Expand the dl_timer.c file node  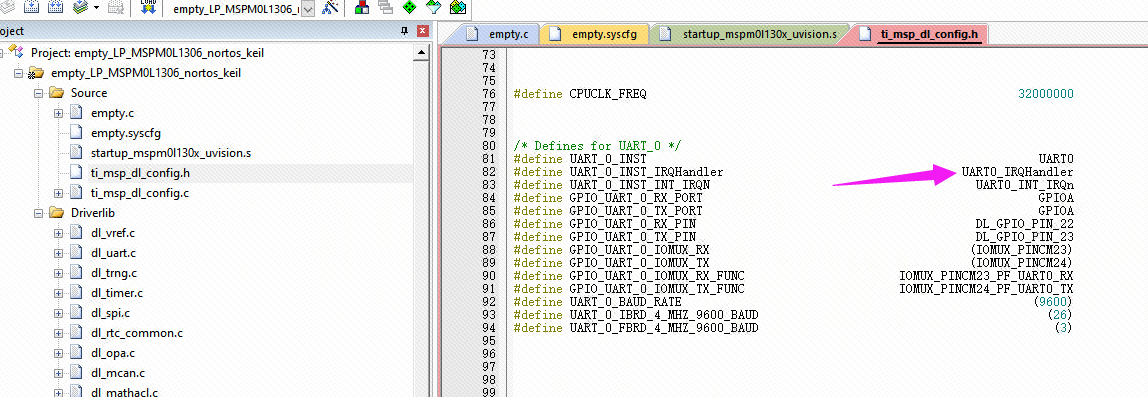point(58,293)
